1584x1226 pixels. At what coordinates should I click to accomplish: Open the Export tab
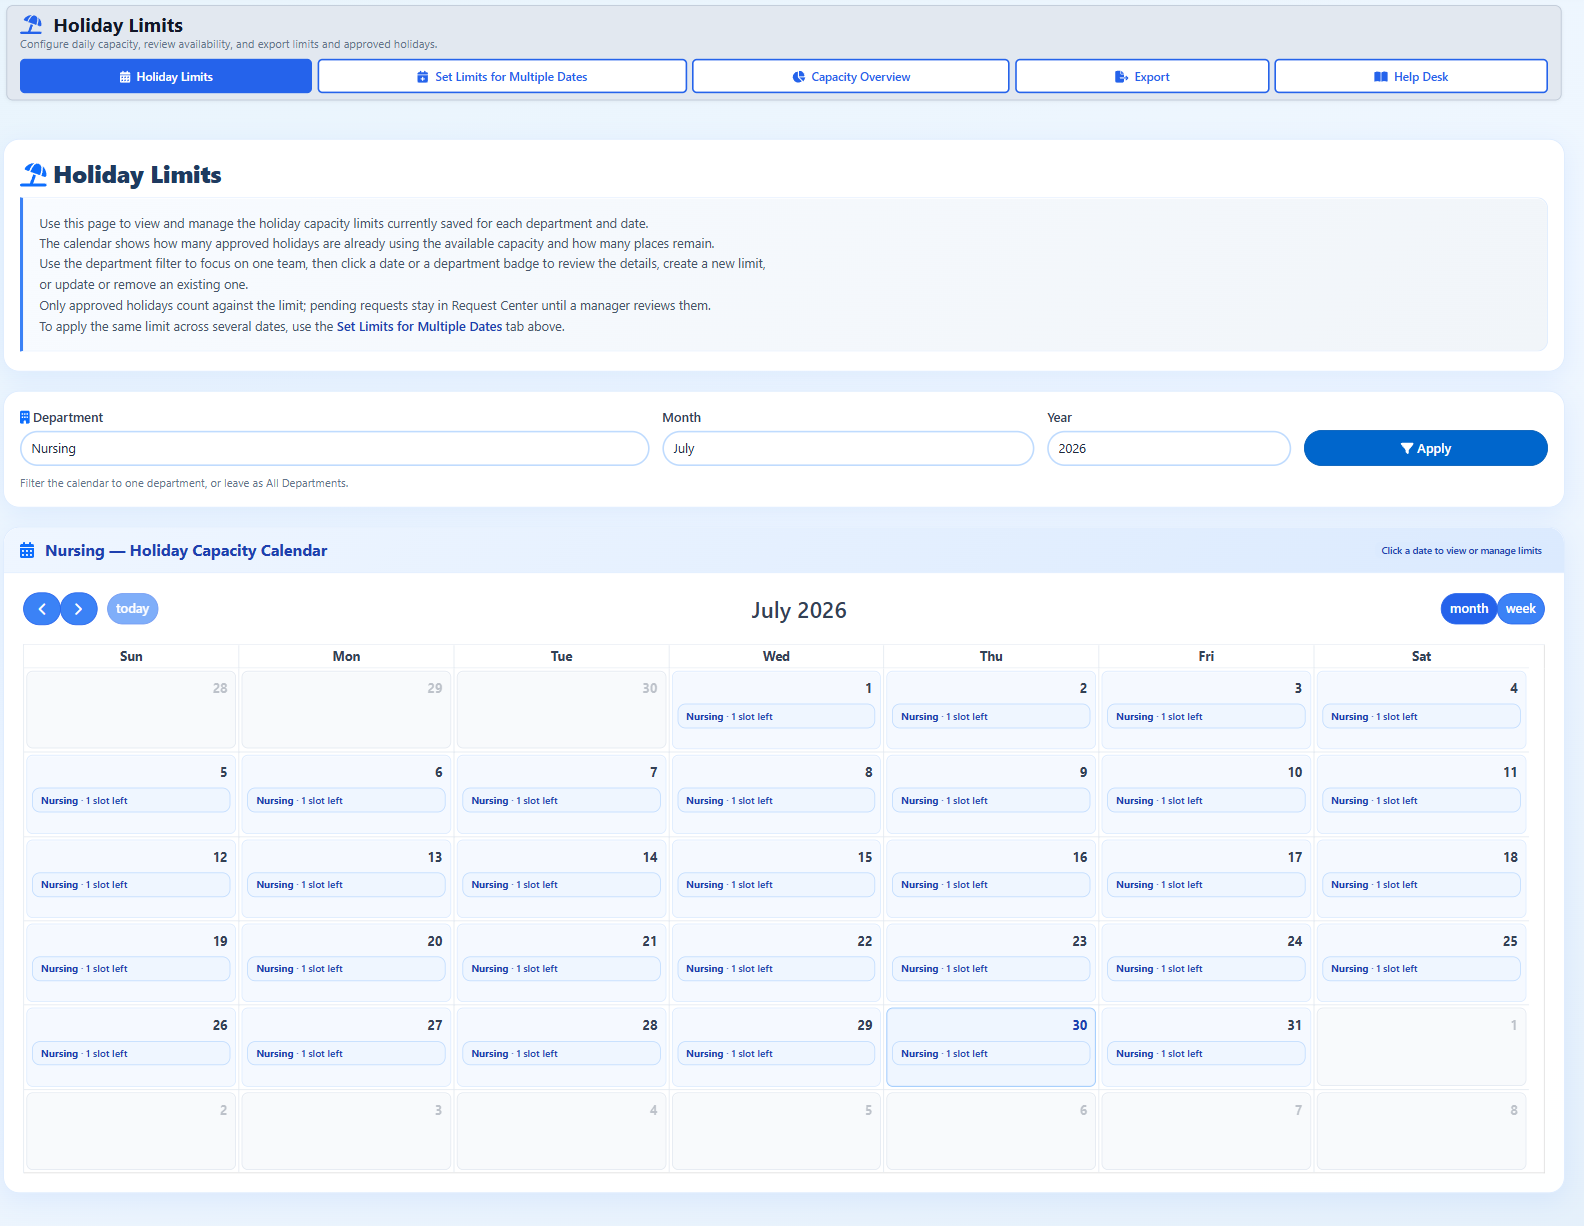[1142, 76]
